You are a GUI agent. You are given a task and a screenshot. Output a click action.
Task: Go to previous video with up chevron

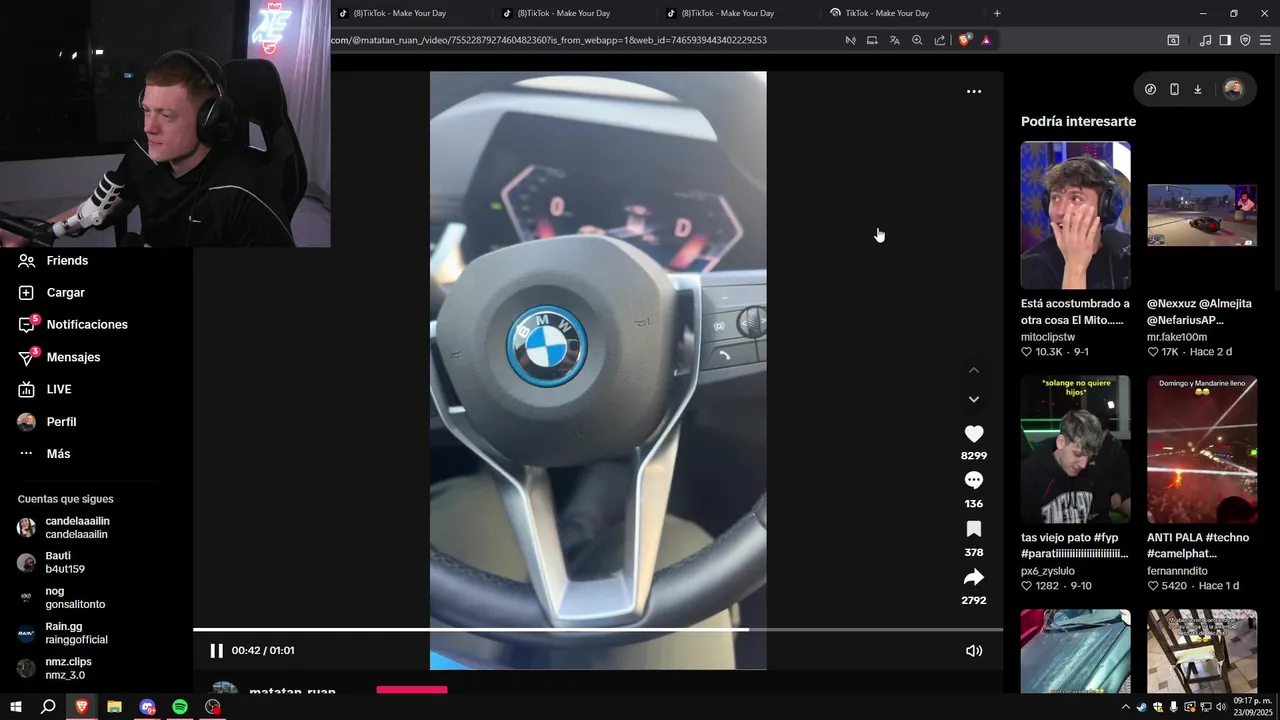pos(974,370)
